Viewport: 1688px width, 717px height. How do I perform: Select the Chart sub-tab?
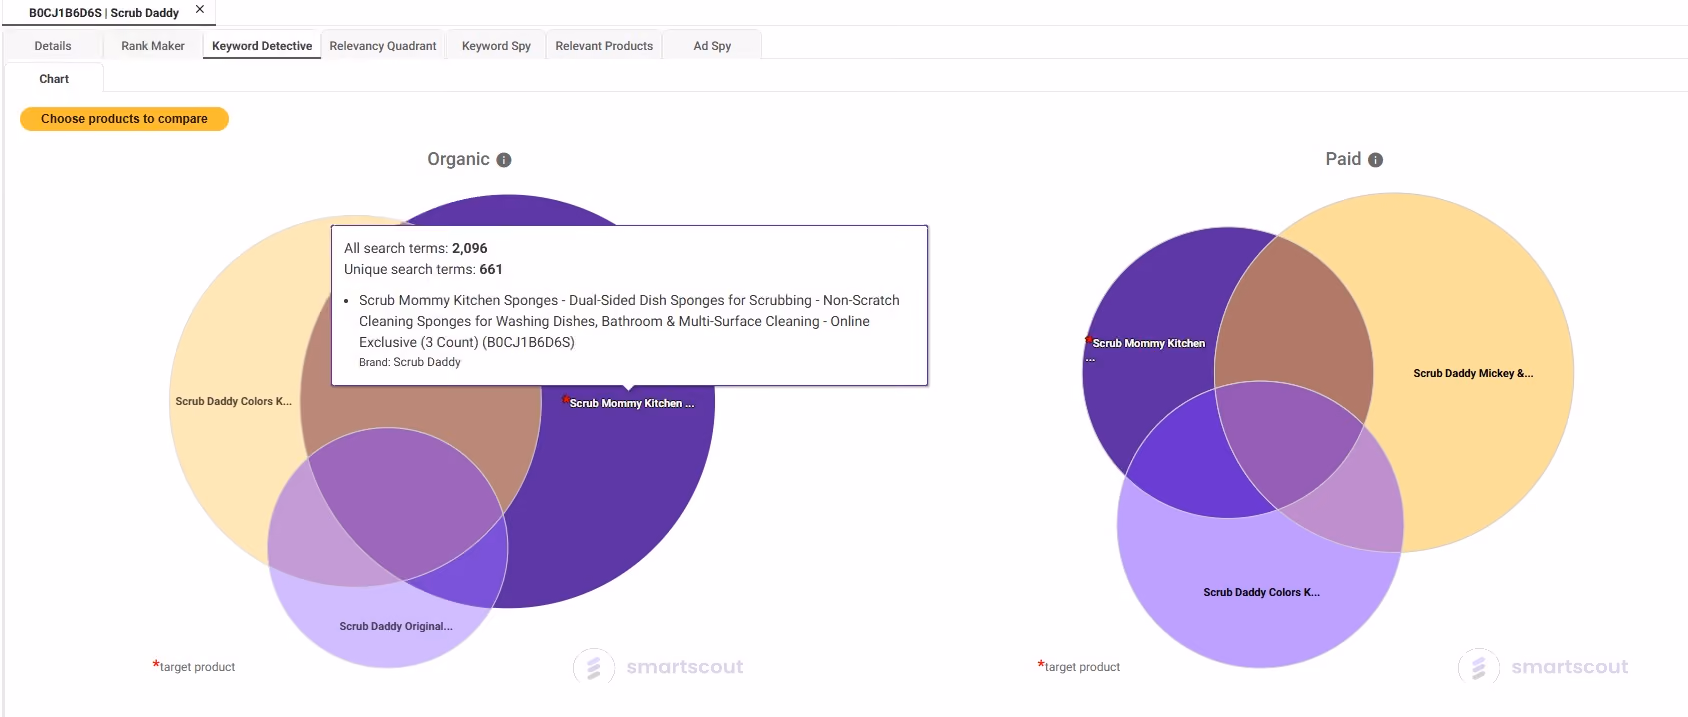point(54,79)
